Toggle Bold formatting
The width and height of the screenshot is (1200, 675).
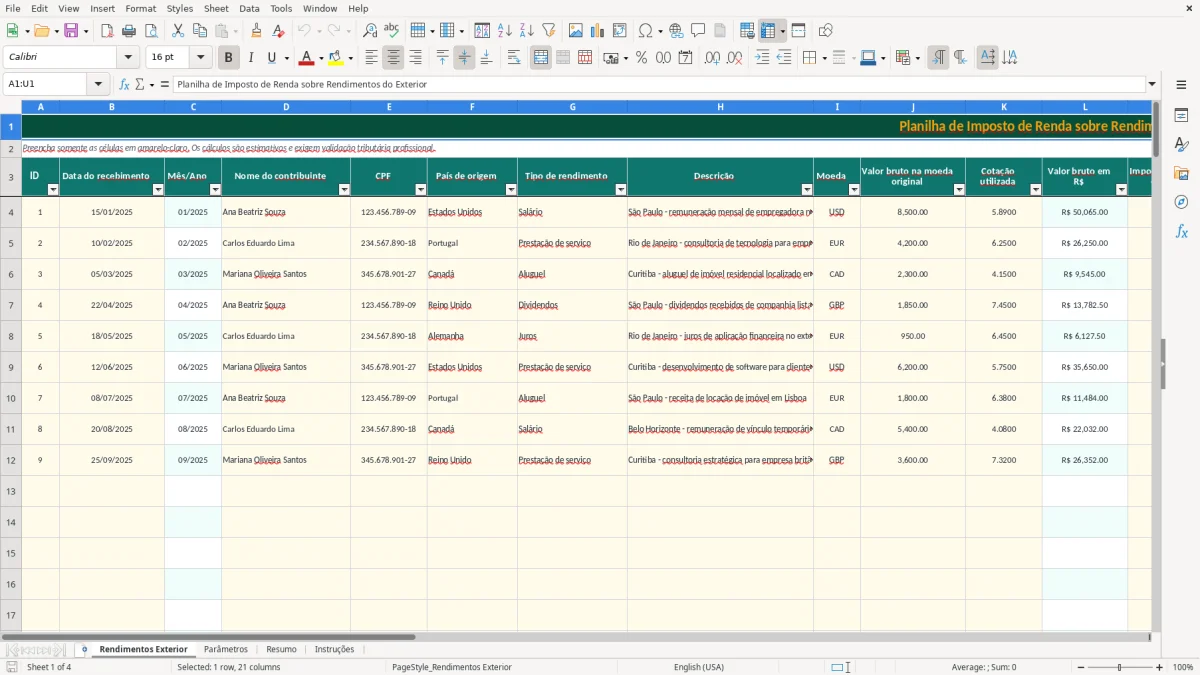tap(229, 58)
